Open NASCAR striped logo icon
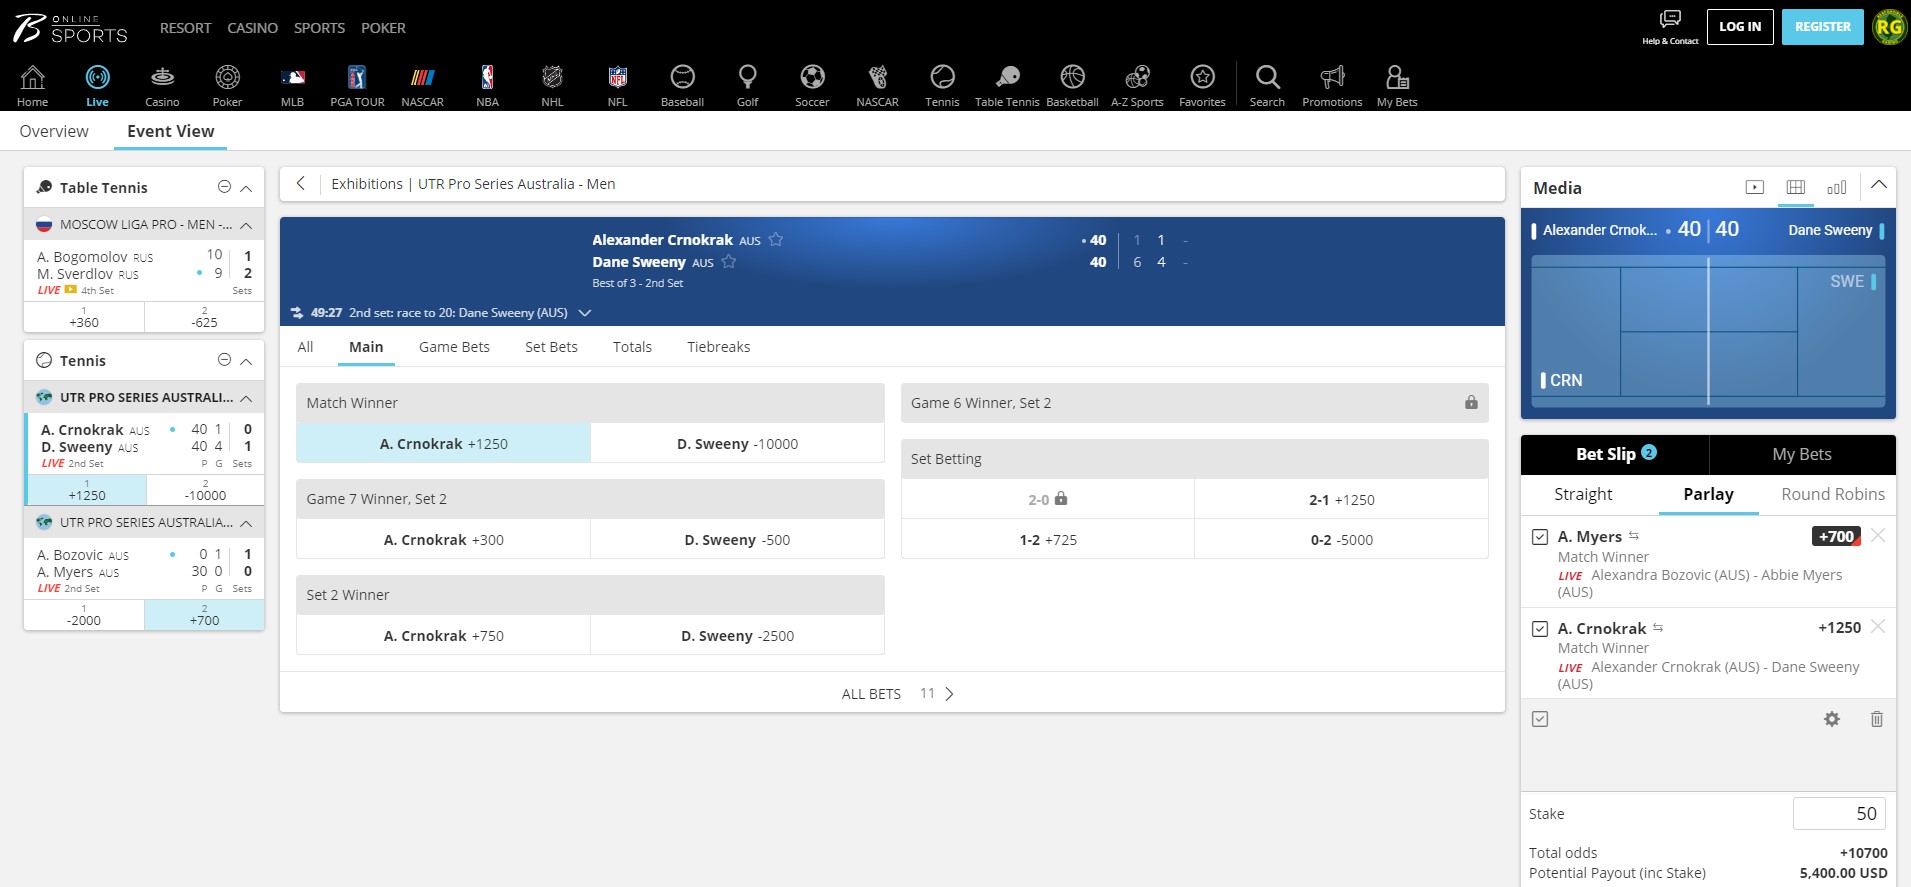This screenshot has width=1911, height=887. point(422,85)
